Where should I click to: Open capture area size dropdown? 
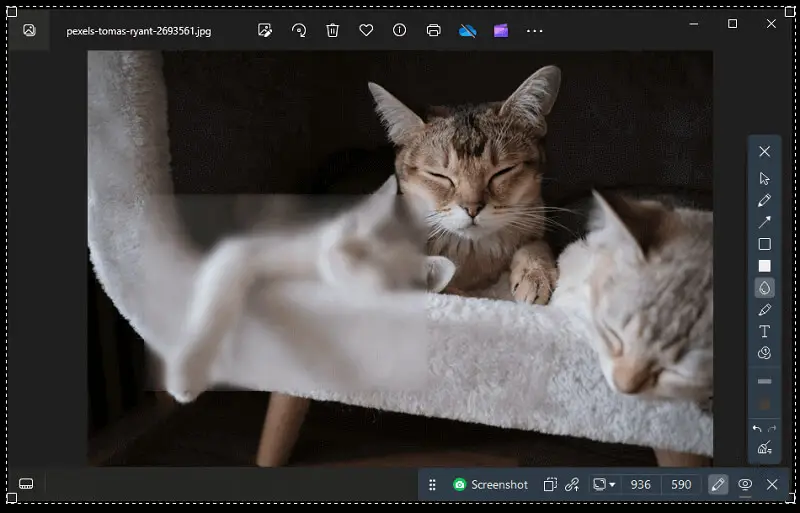[604, 484]
